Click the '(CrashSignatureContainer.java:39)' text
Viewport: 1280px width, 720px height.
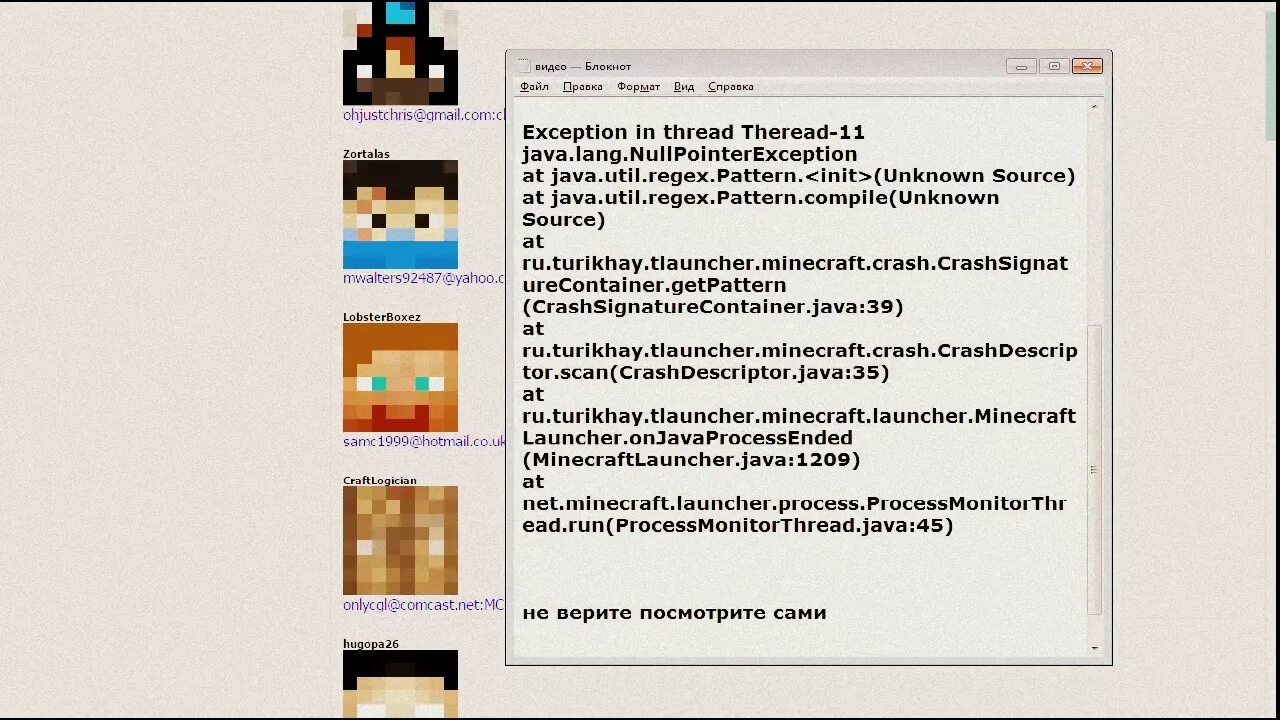pos(713,307)
